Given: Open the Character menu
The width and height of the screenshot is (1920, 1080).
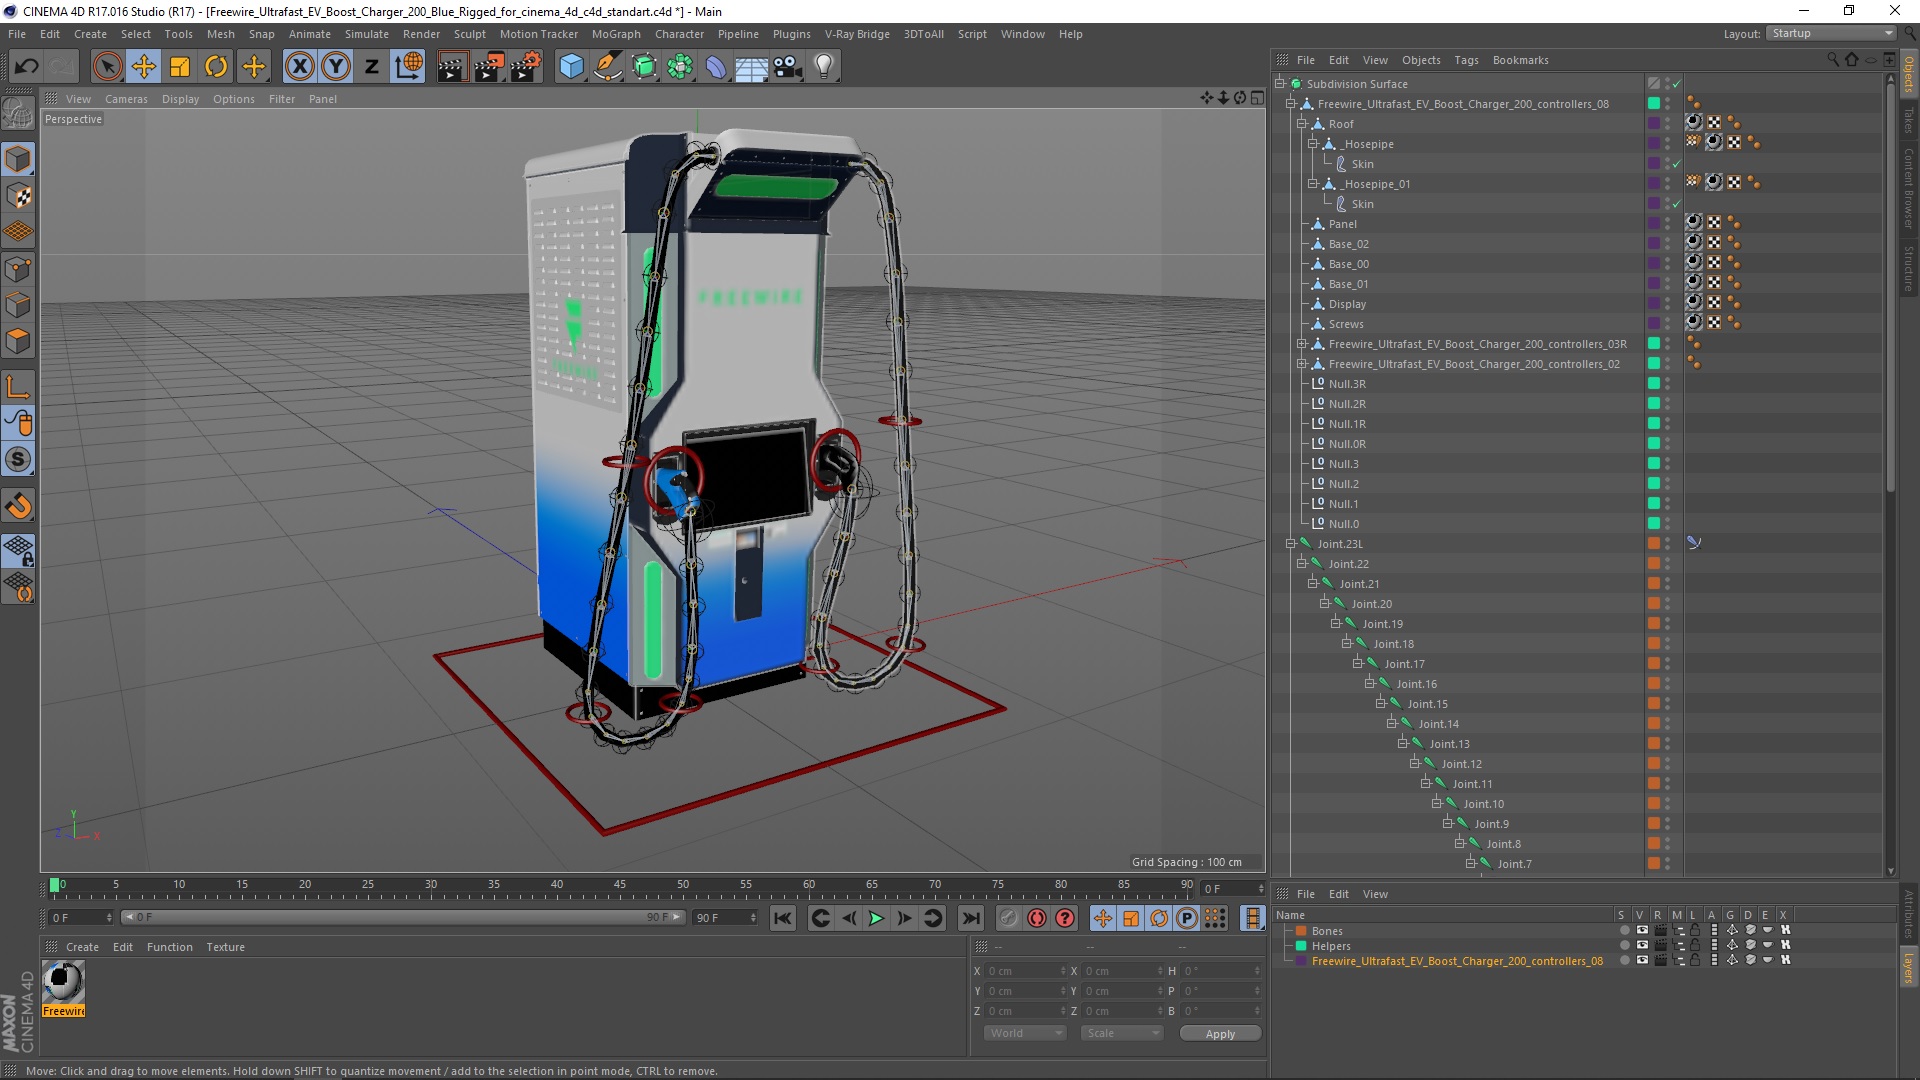Looking at the screenshot, I should point(679,34).
